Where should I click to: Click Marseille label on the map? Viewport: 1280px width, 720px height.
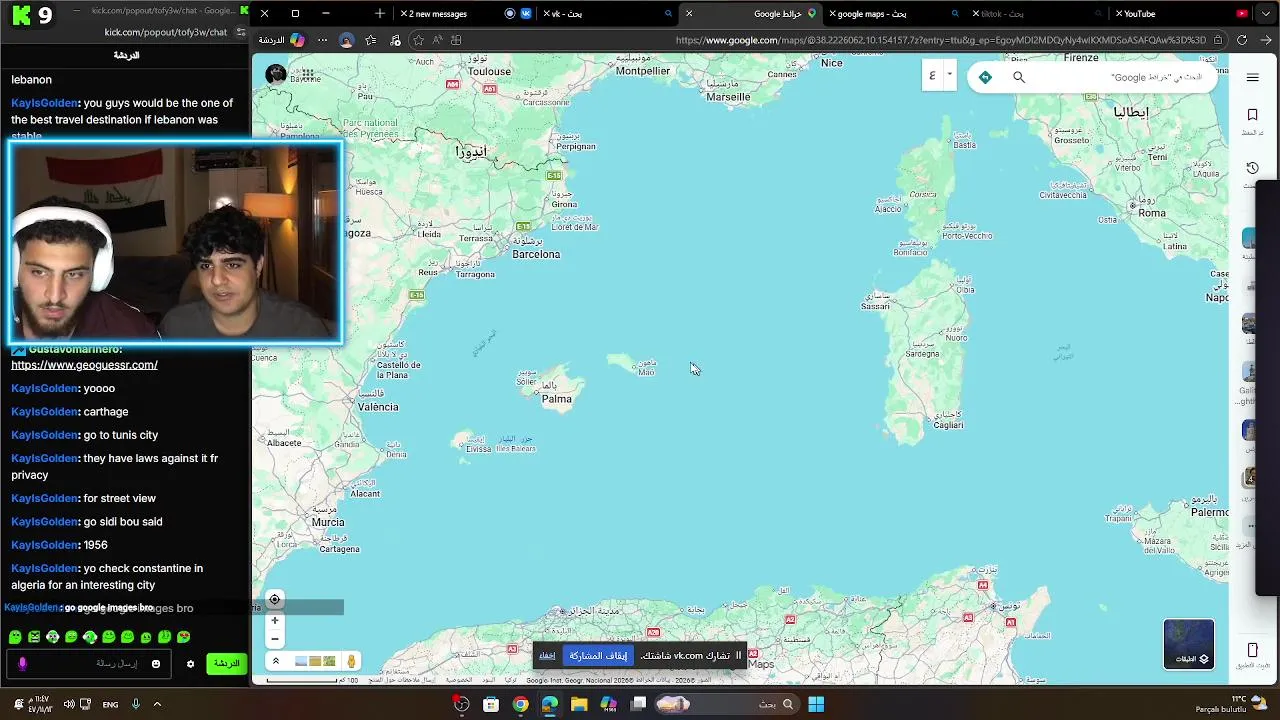point(728,97)
